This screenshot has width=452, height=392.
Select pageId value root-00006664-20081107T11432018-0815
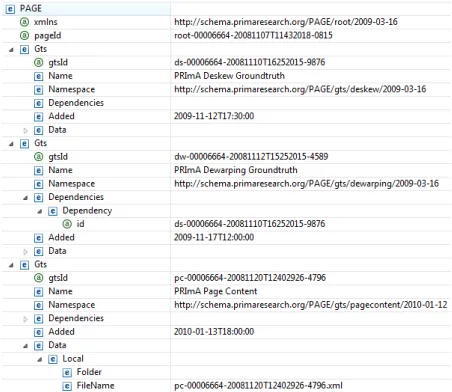(253, 35)
